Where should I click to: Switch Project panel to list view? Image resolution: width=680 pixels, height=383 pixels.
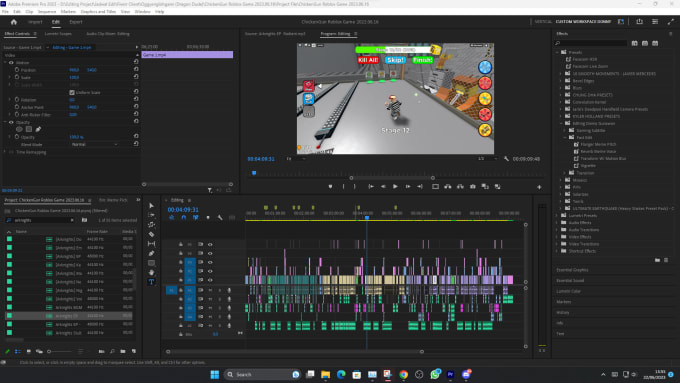(x=18, y=351)
